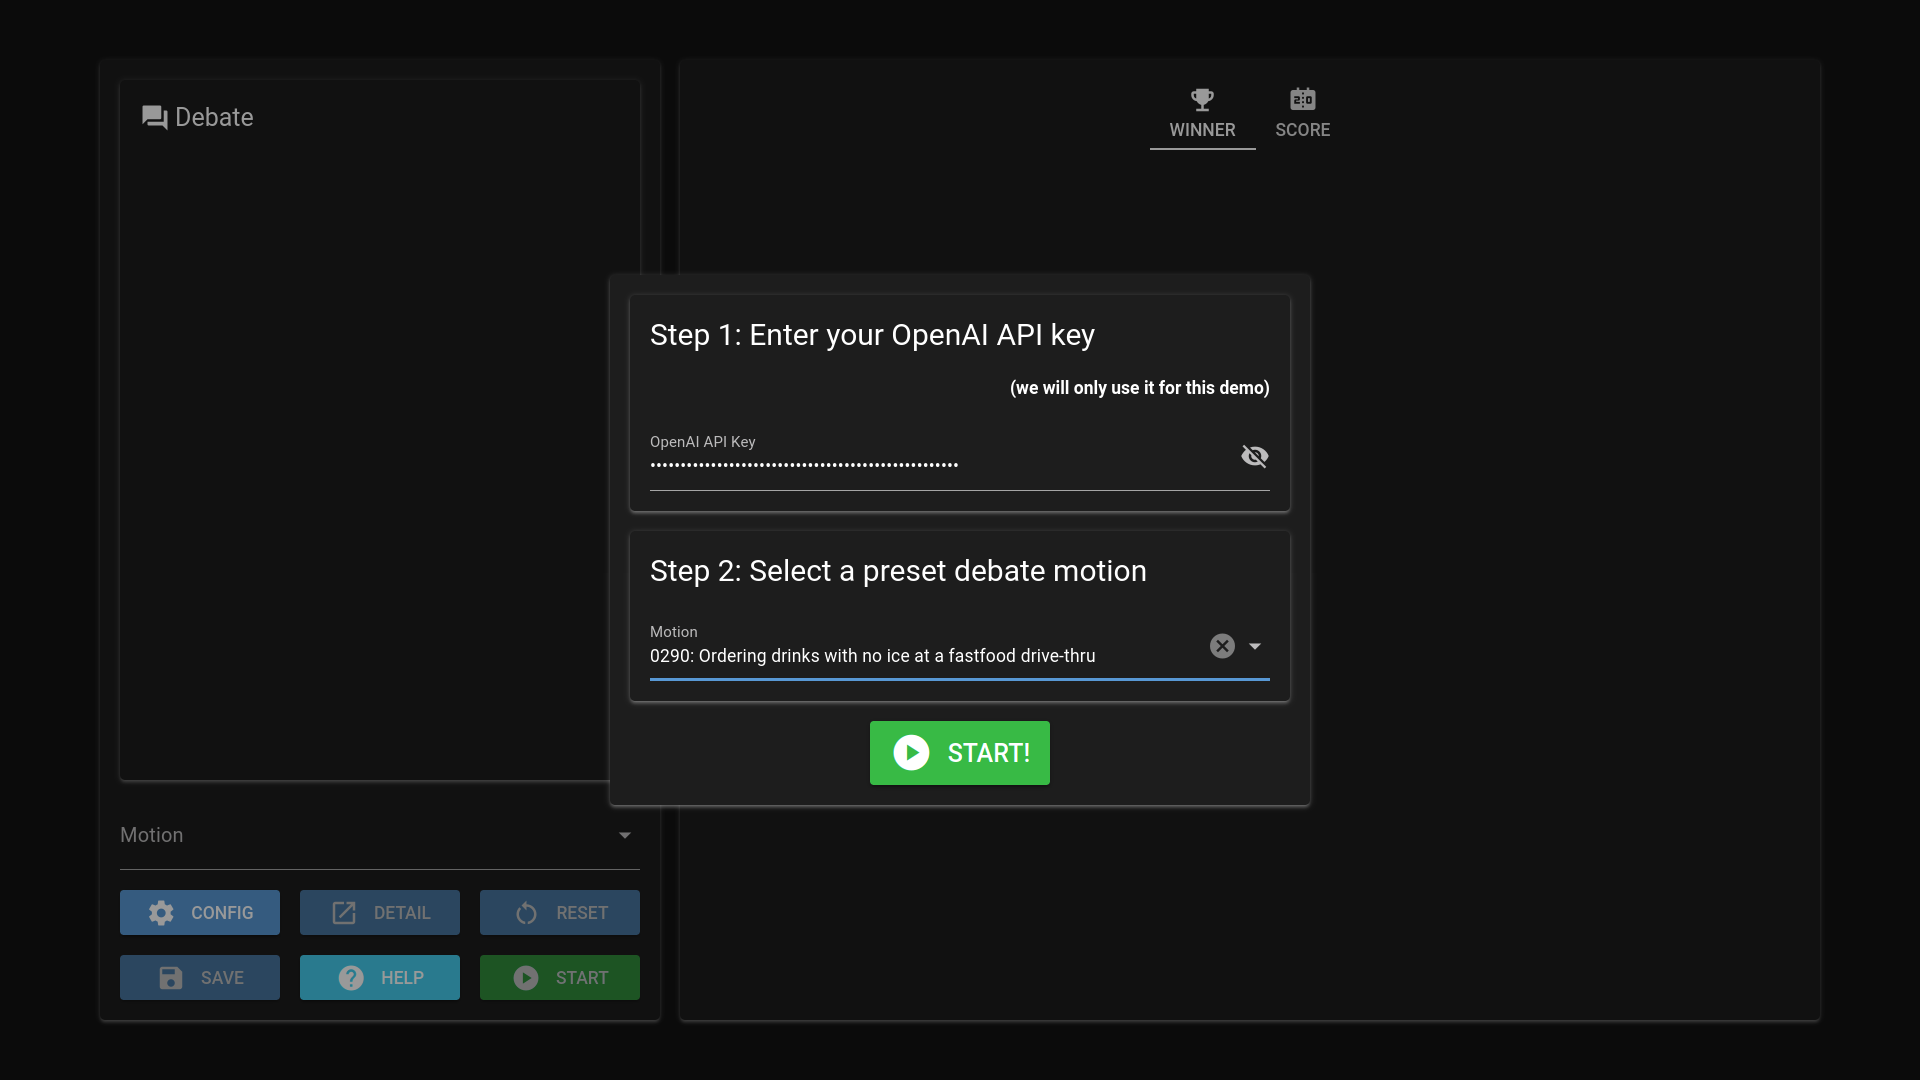
Task: Click the dark green START button at bottom left
Action: pos(560,978)
